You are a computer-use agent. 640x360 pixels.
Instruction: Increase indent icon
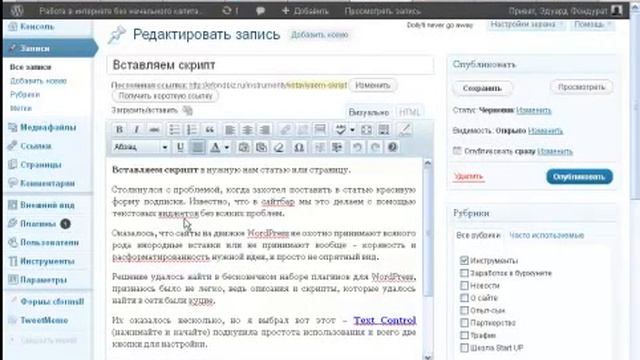(x=337, y=147)
